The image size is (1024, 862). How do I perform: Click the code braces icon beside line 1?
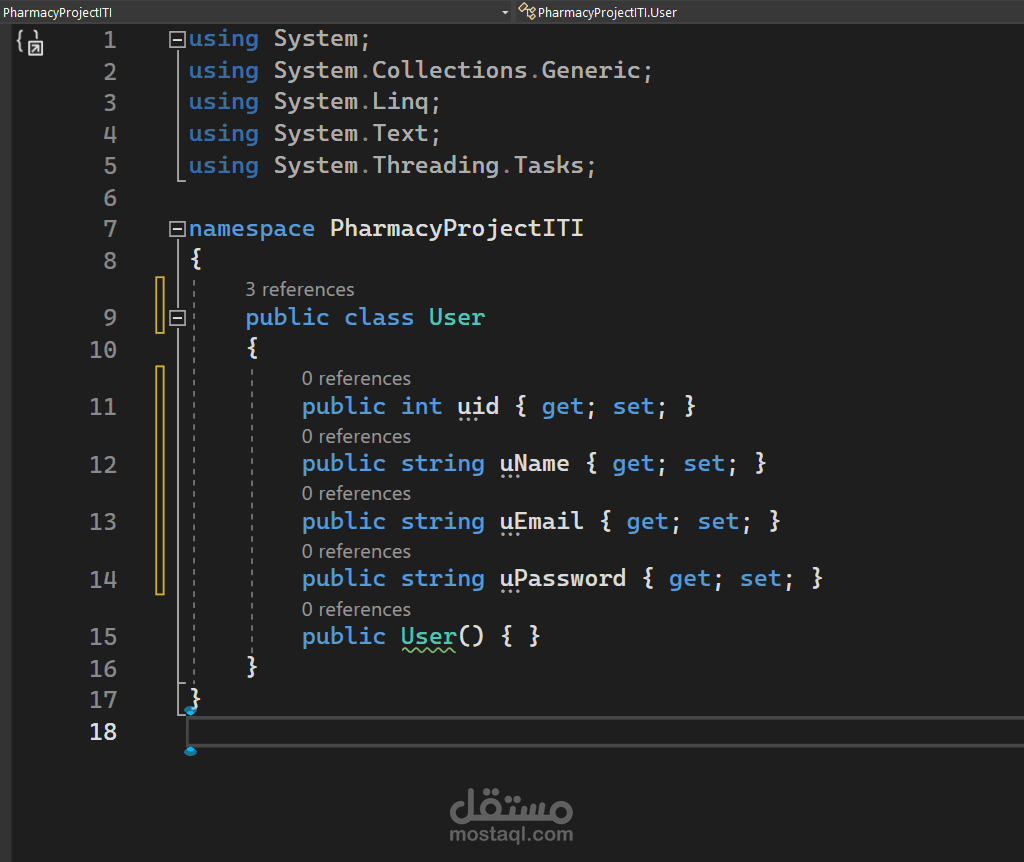point(29,43)
